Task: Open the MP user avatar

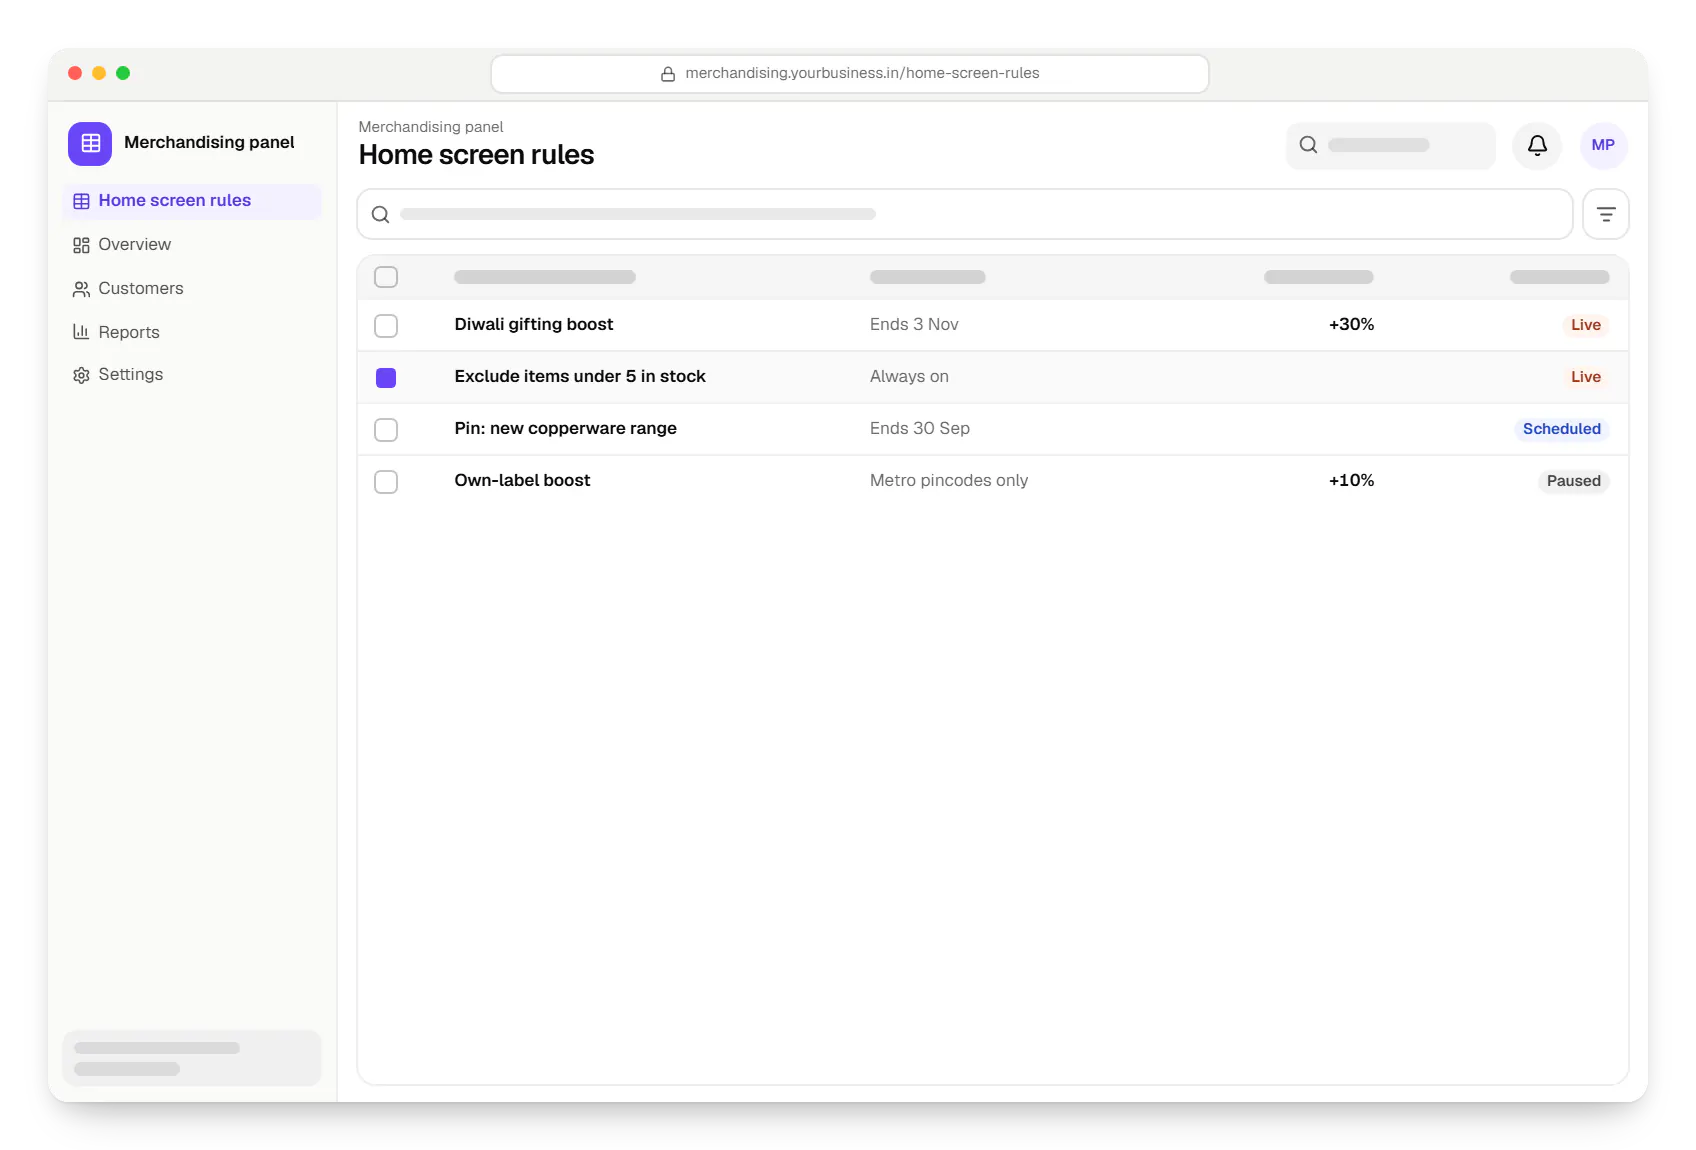Action: tap(1603, 146)
